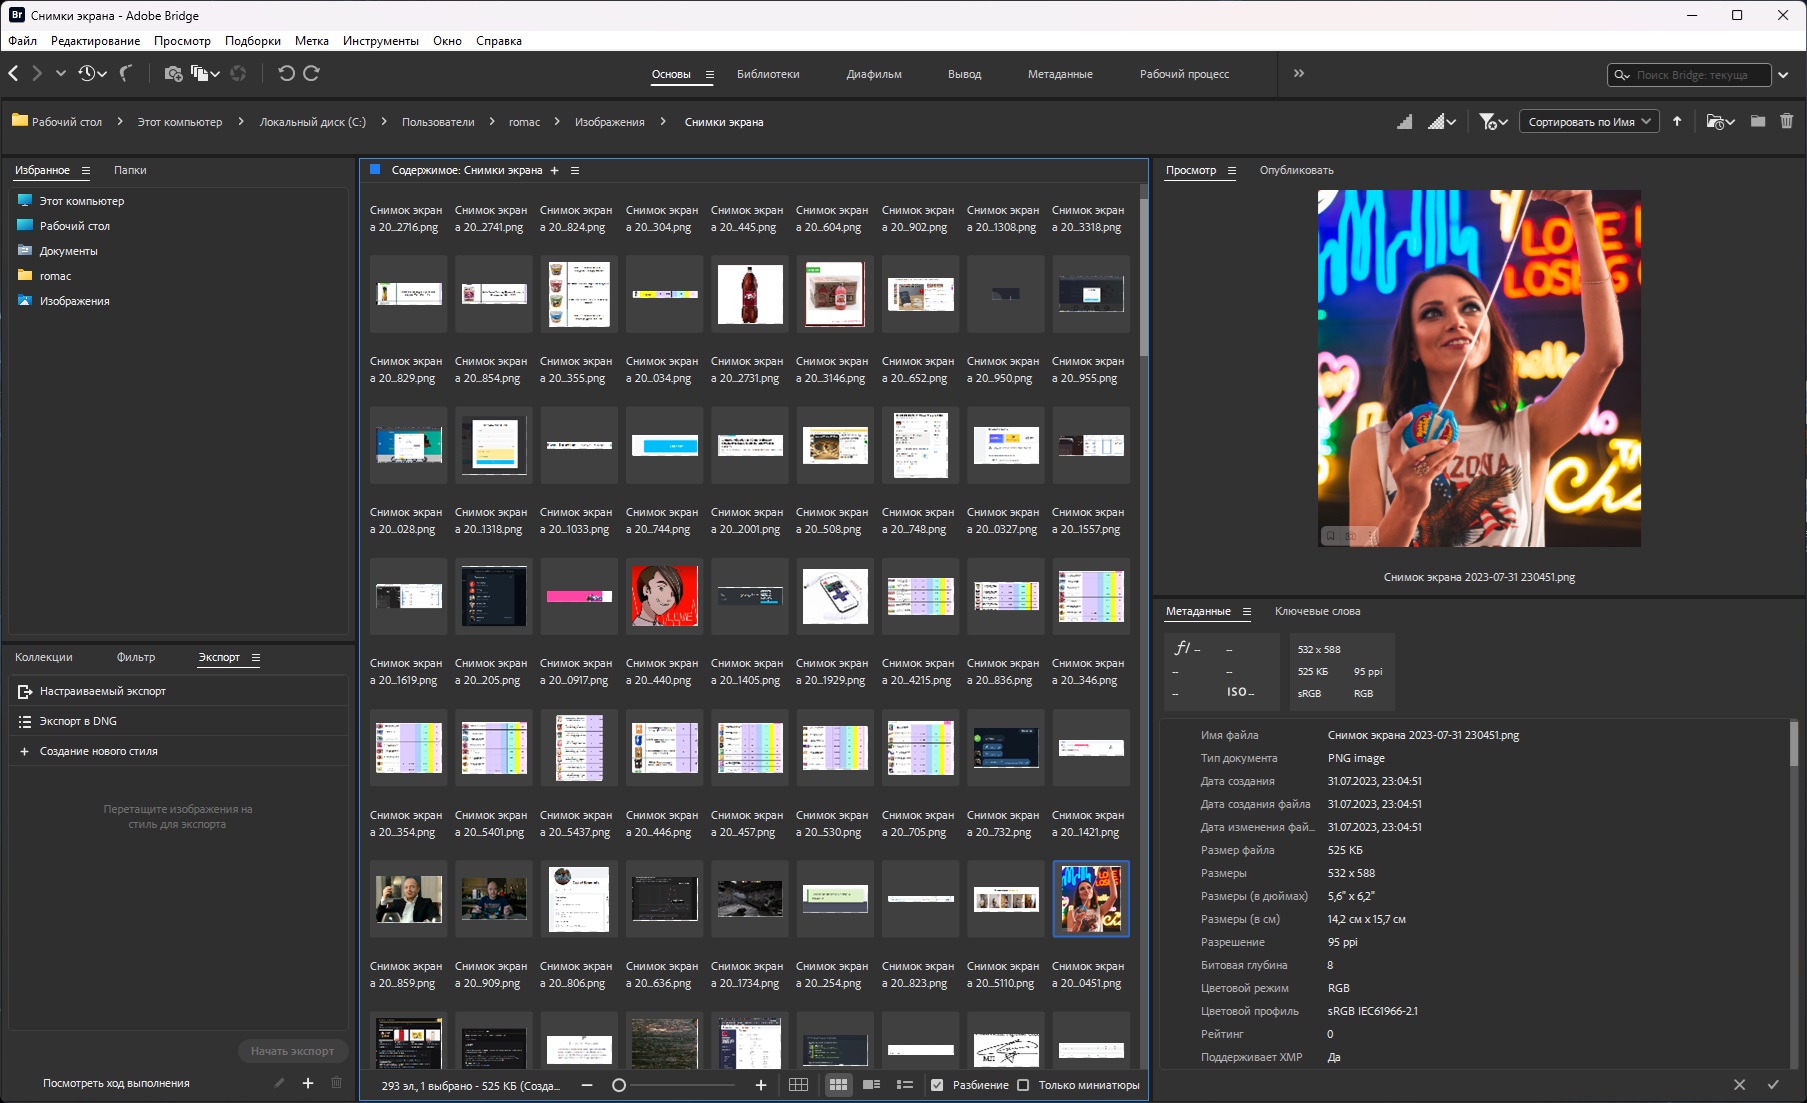This screenshot has height=1103, width=1807.
Task: Click the create new folder icon
Action: click(1758, 122)
